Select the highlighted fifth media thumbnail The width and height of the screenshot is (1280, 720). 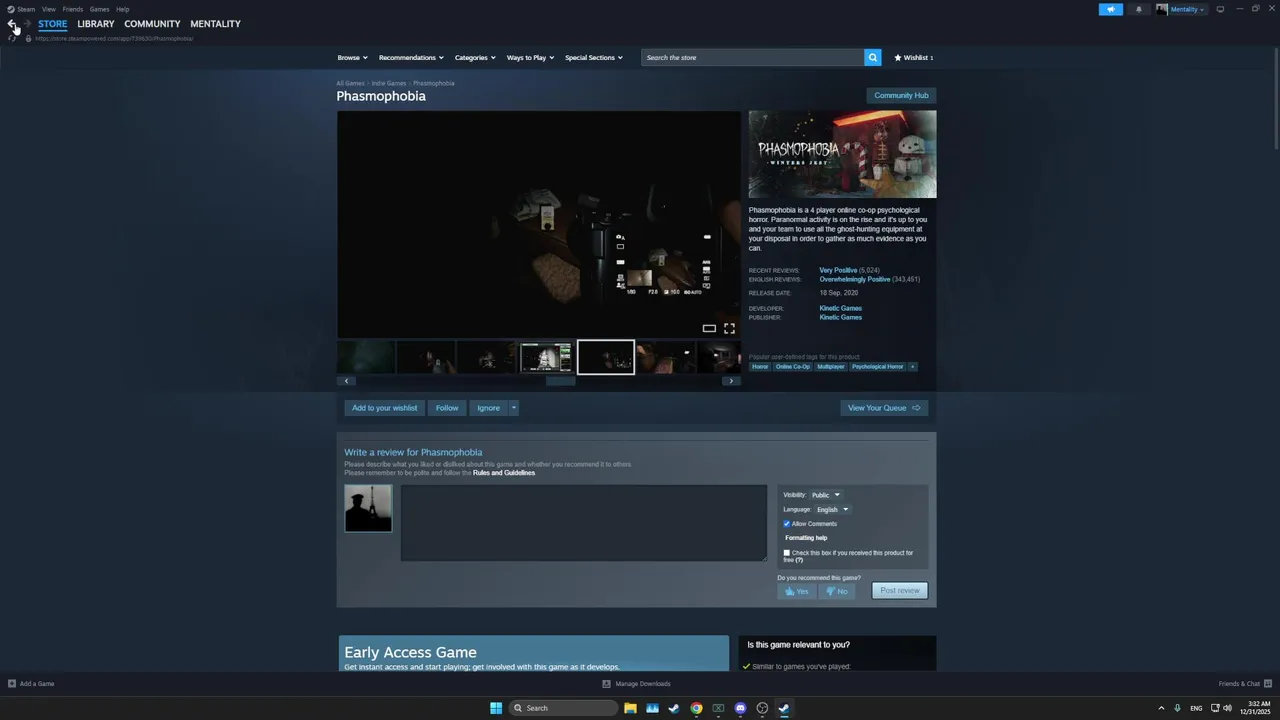pyautogui.click(x=605, y=357)
